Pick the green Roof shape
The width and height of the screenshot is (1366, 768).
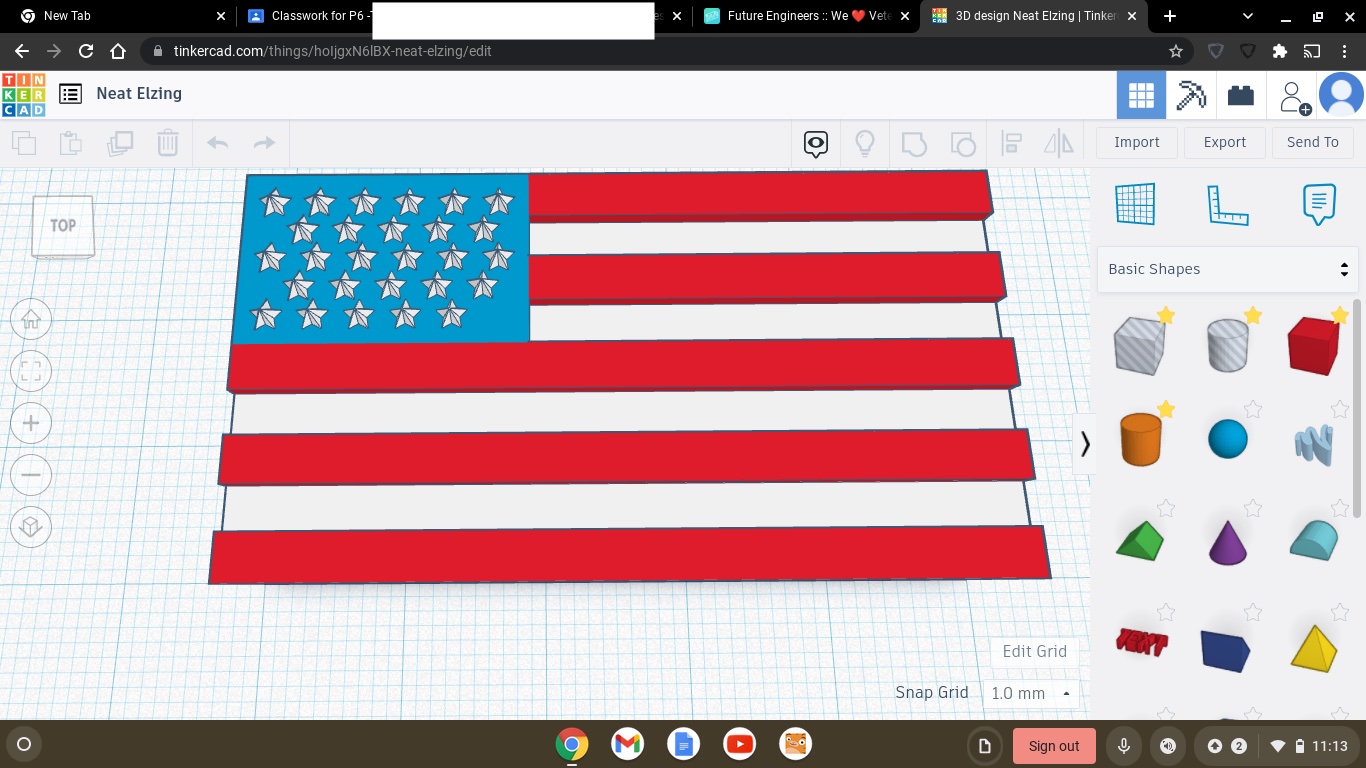[x=1140, y=540]
